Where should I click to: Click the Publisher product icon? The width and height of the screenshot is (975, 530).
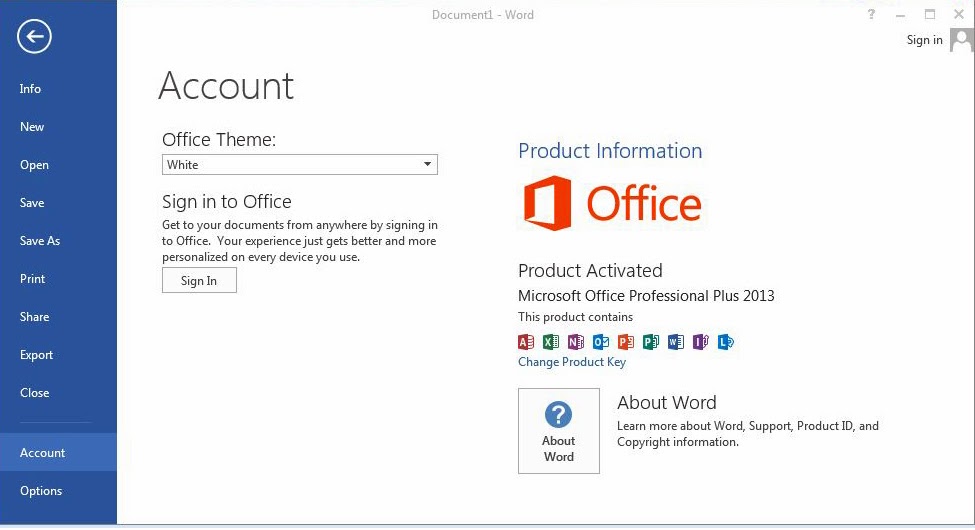651,342
